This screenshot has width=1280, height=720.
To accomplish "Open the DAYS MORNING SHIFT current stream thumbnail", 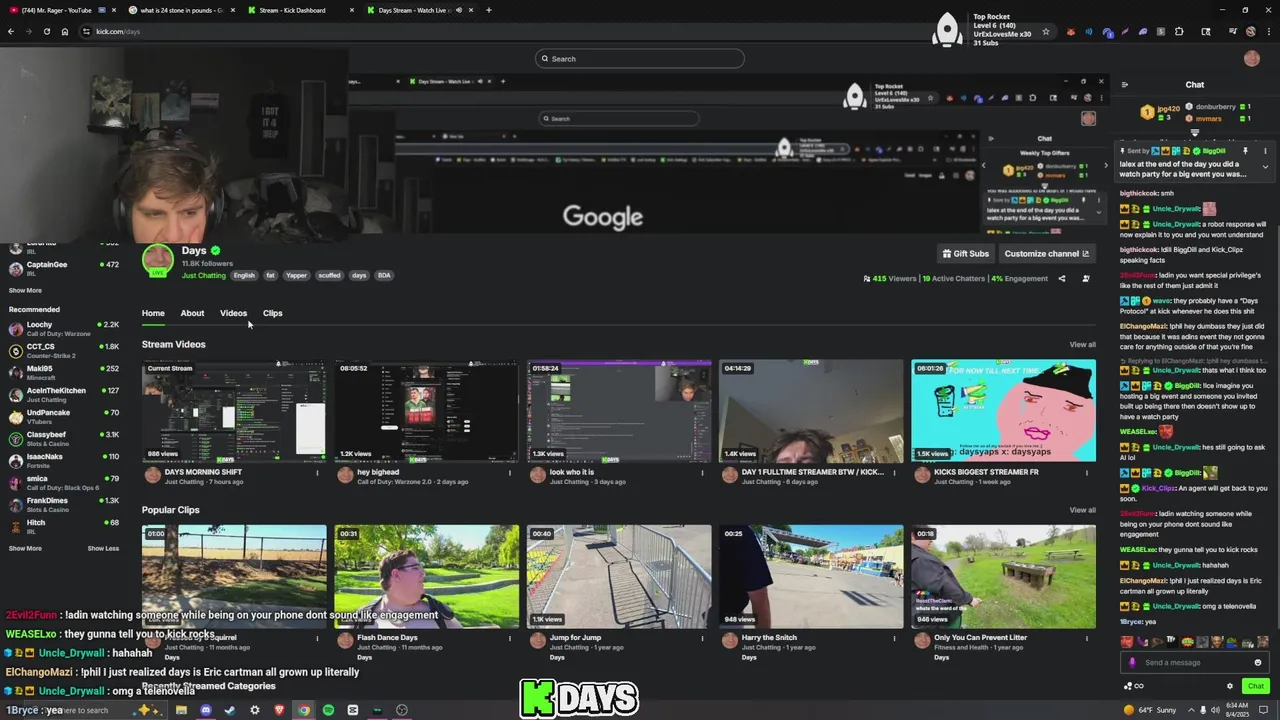I will coord(234,411).
